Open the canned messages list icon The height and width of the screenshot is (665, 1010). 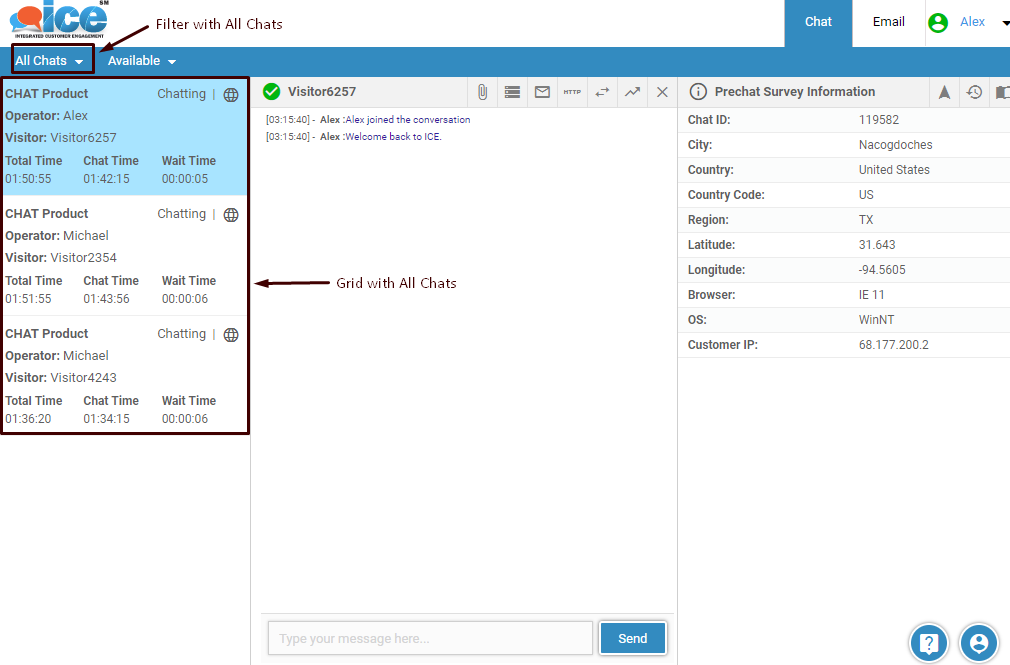coord(512,92)
